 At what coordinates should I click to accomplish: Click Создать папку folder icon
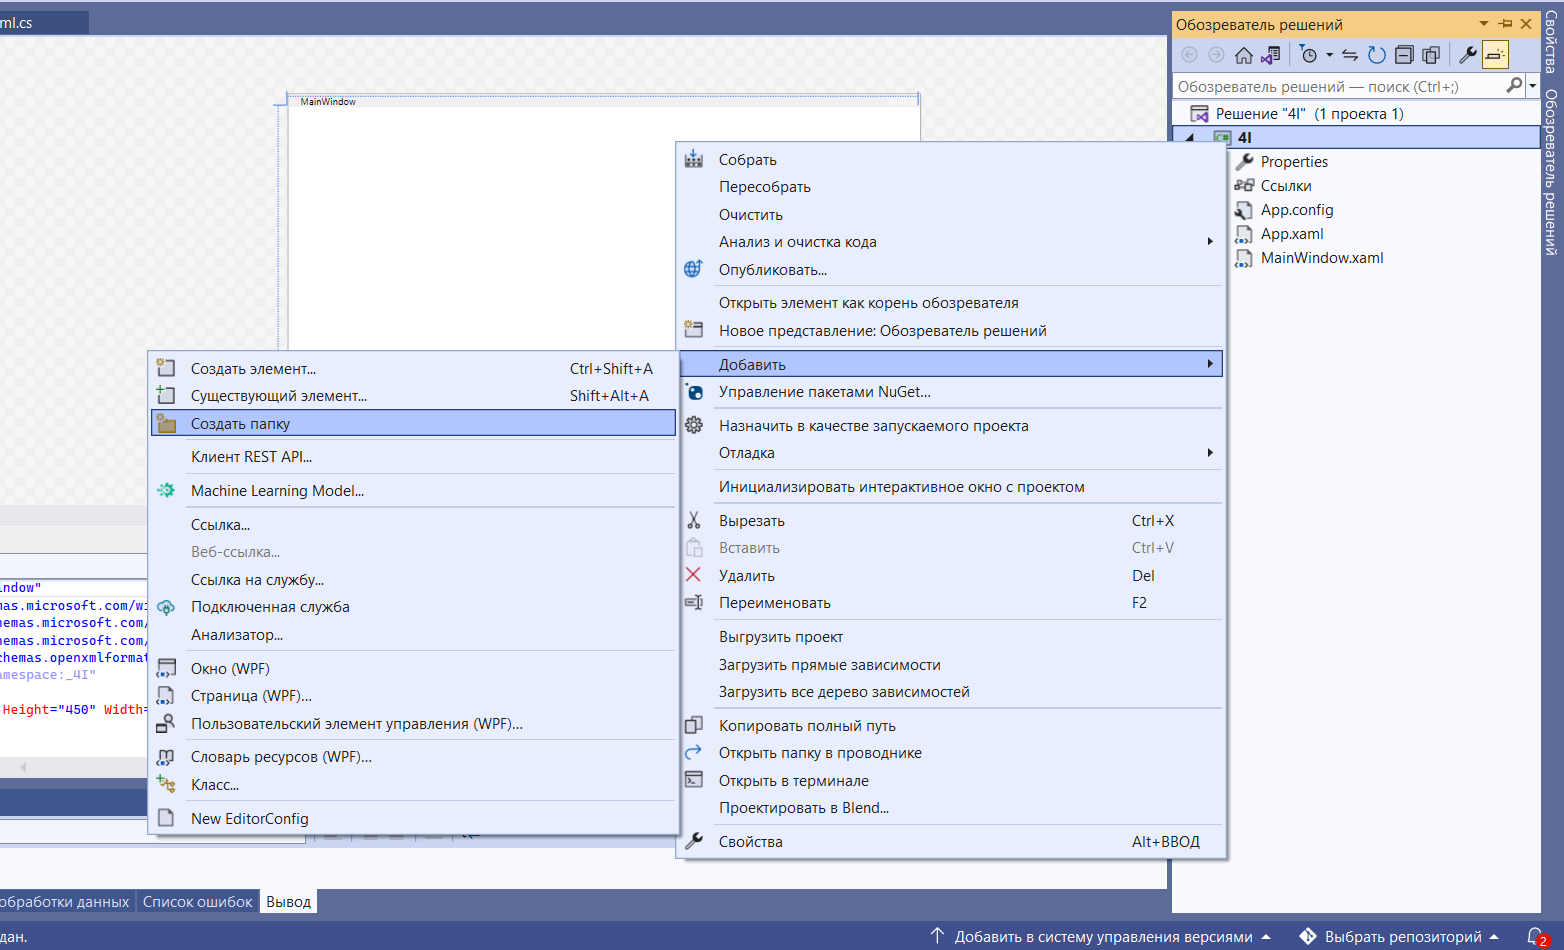tap(166, 424)
